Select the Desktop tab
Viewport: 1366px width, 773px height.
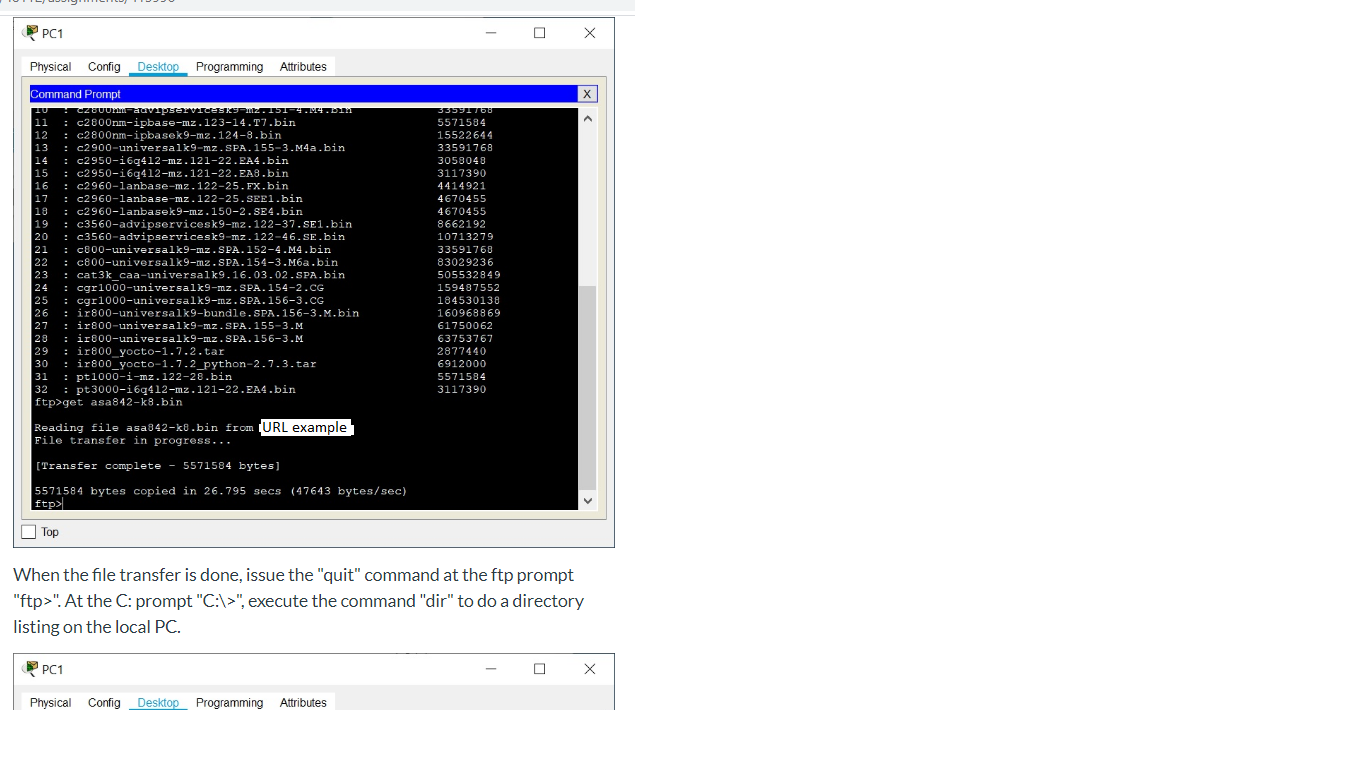[x=157, y=66]
